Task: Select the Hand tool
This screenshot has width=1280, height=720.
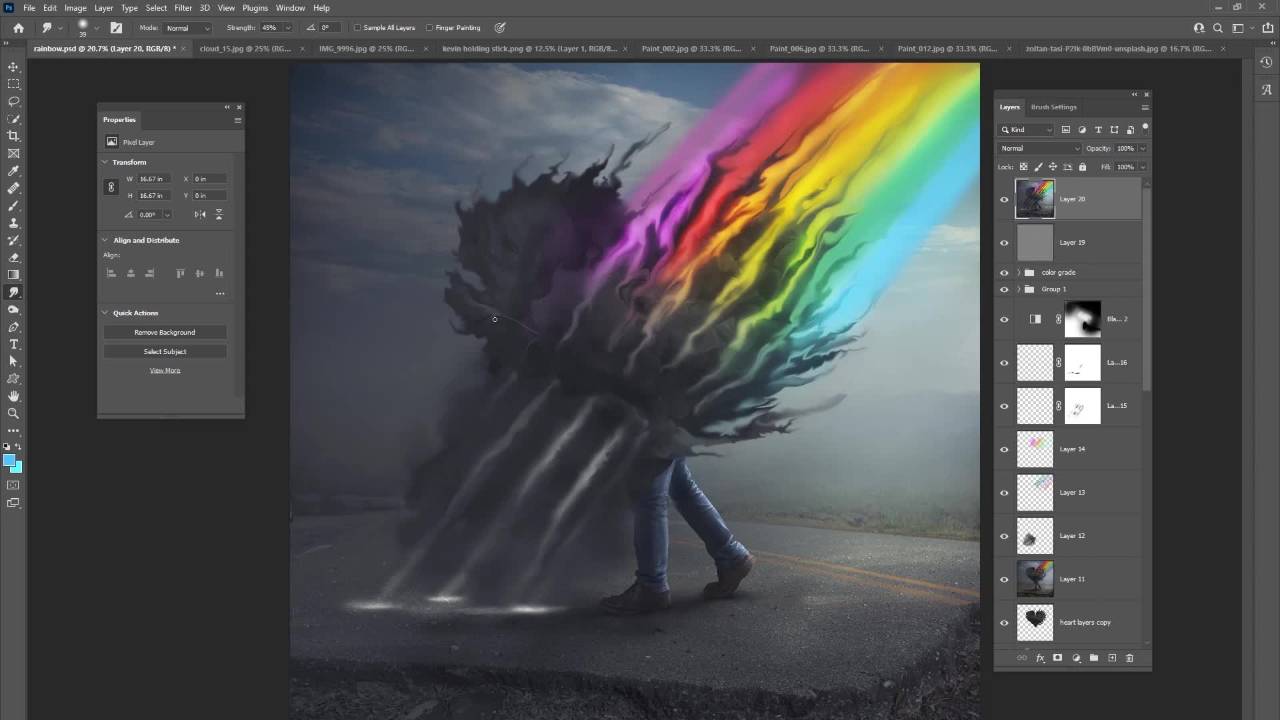Action: coord(13,396)
